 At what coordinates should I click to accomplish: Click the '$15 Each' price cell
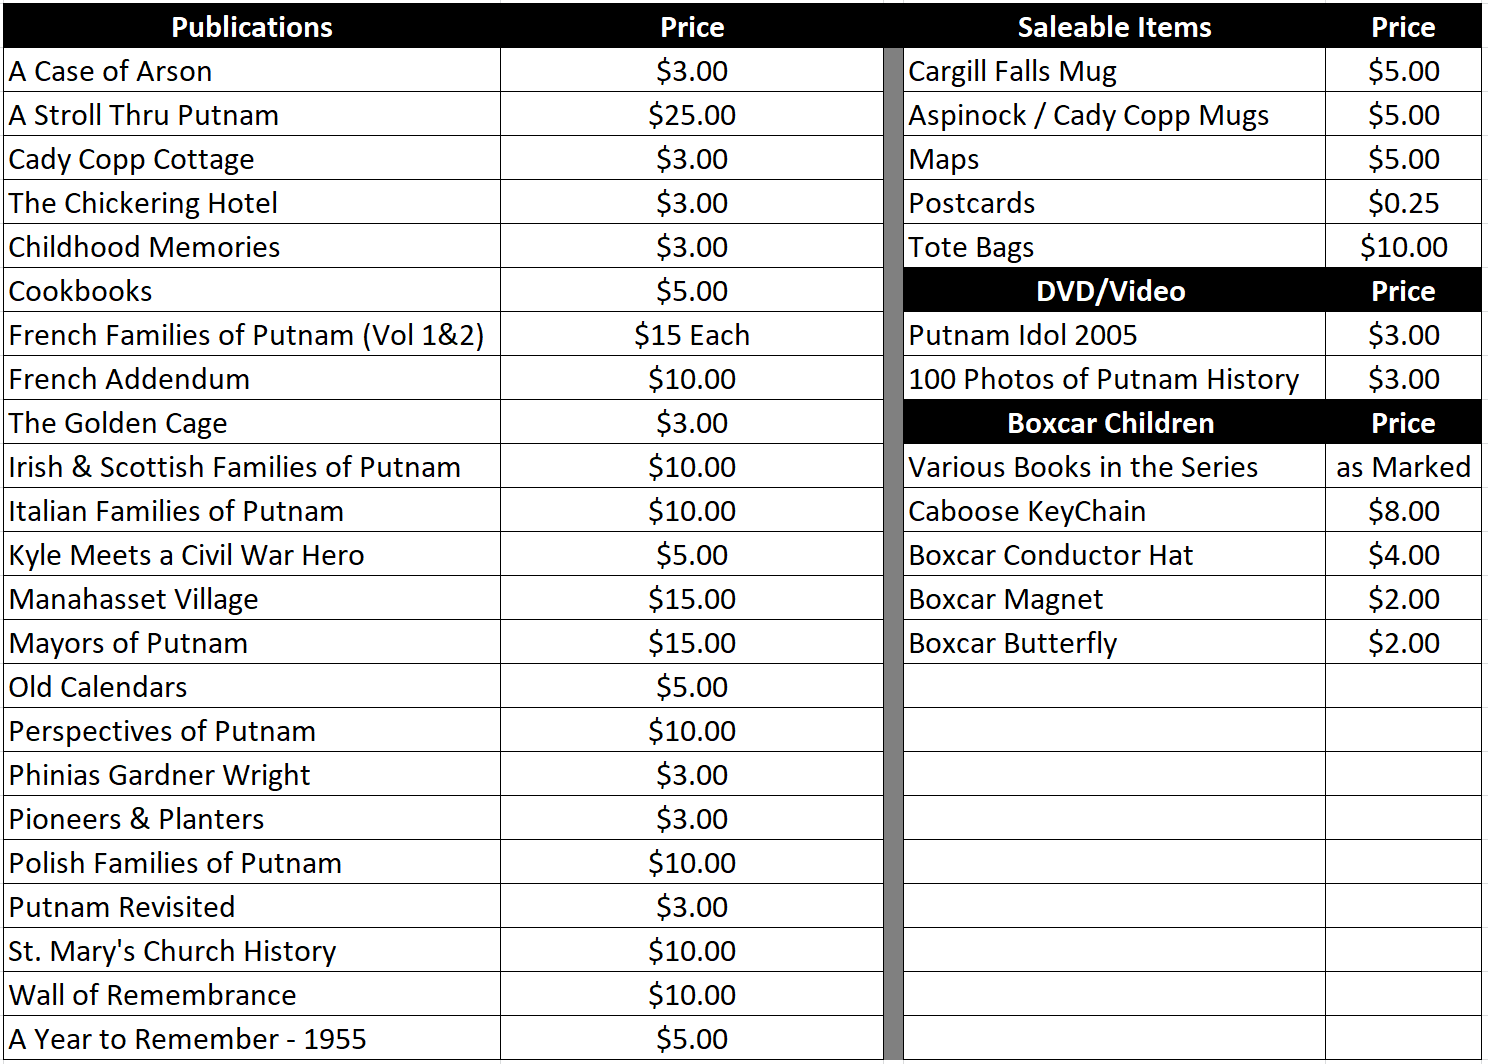tap(691, 335)
